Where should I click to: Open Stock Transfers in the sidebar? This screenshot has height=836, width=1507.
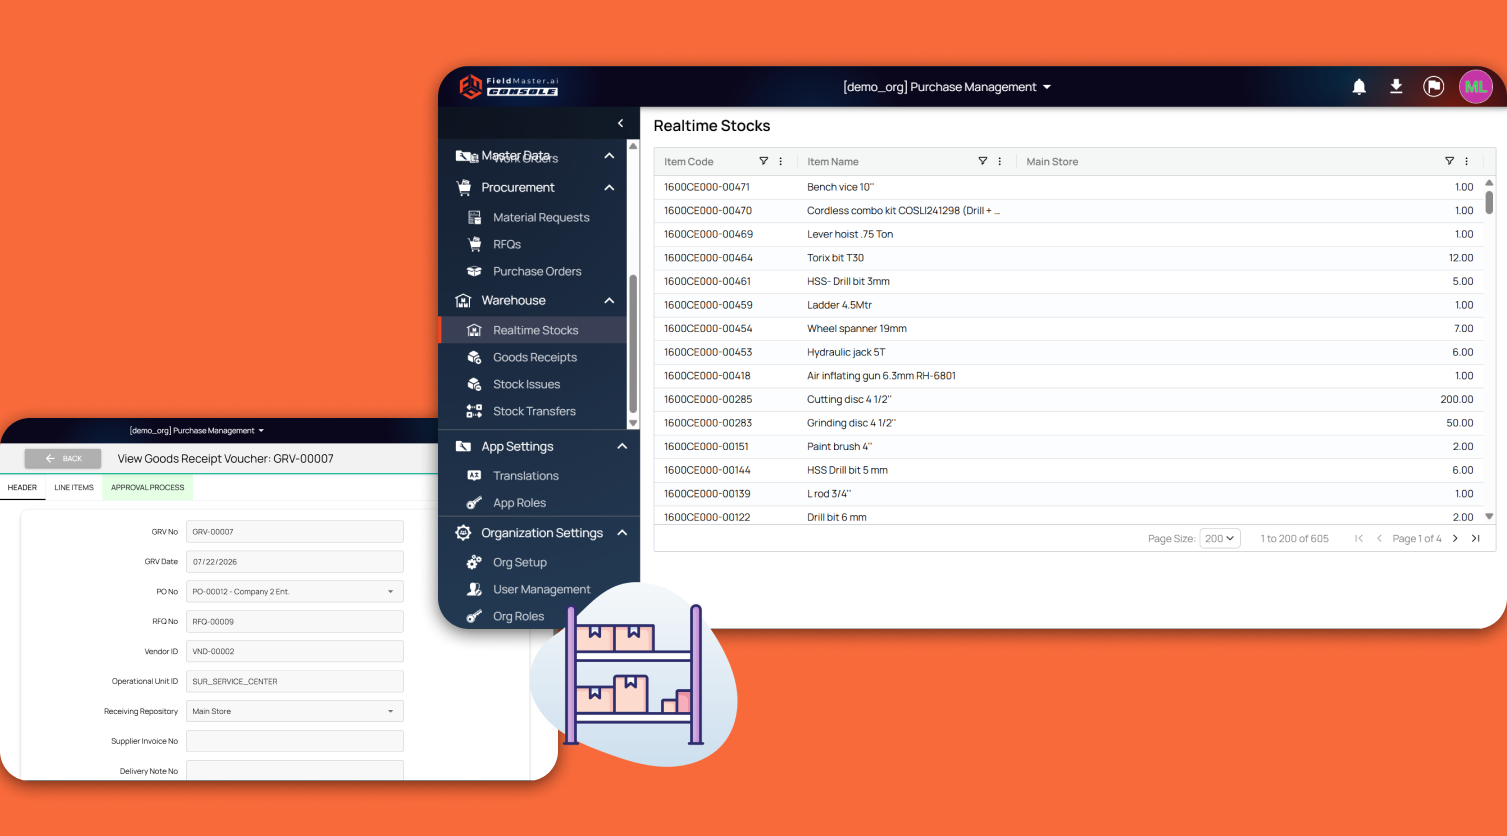[533, 411]
